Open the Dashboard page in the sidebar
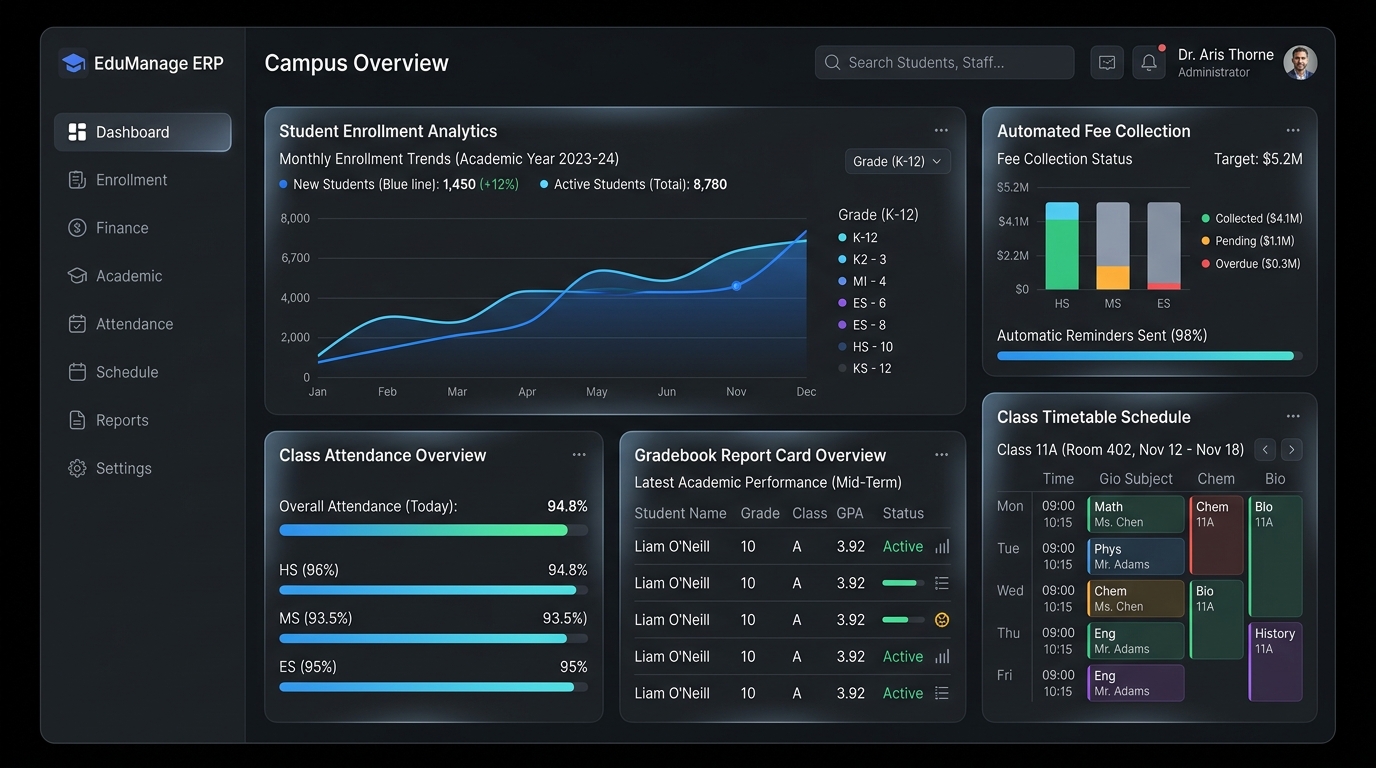 click(143, 132)
